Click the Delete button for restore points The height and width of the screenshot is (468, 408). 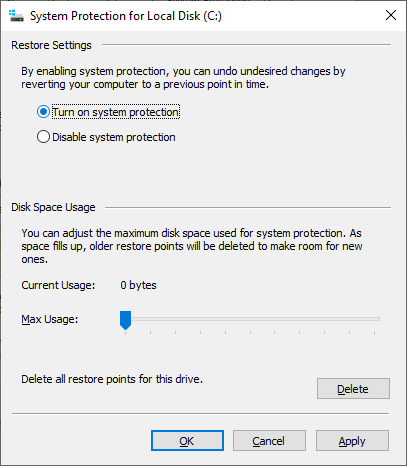click(353, 389)
